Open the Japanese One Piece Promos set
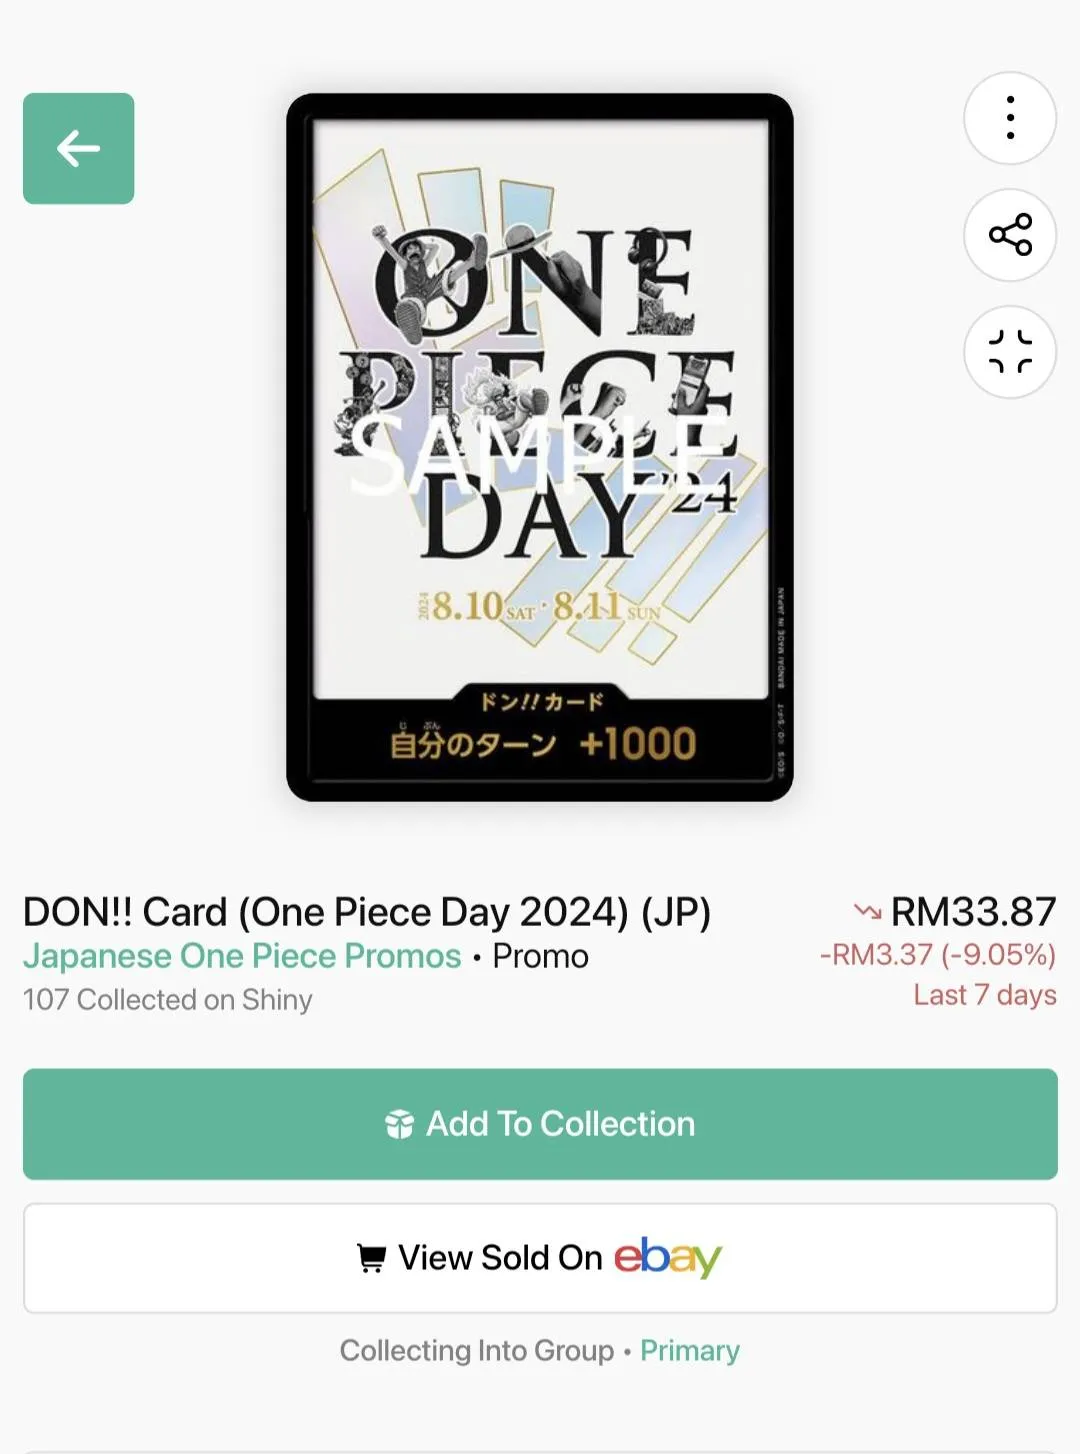The image size is (1080, 1454). [x=242, y=956]
